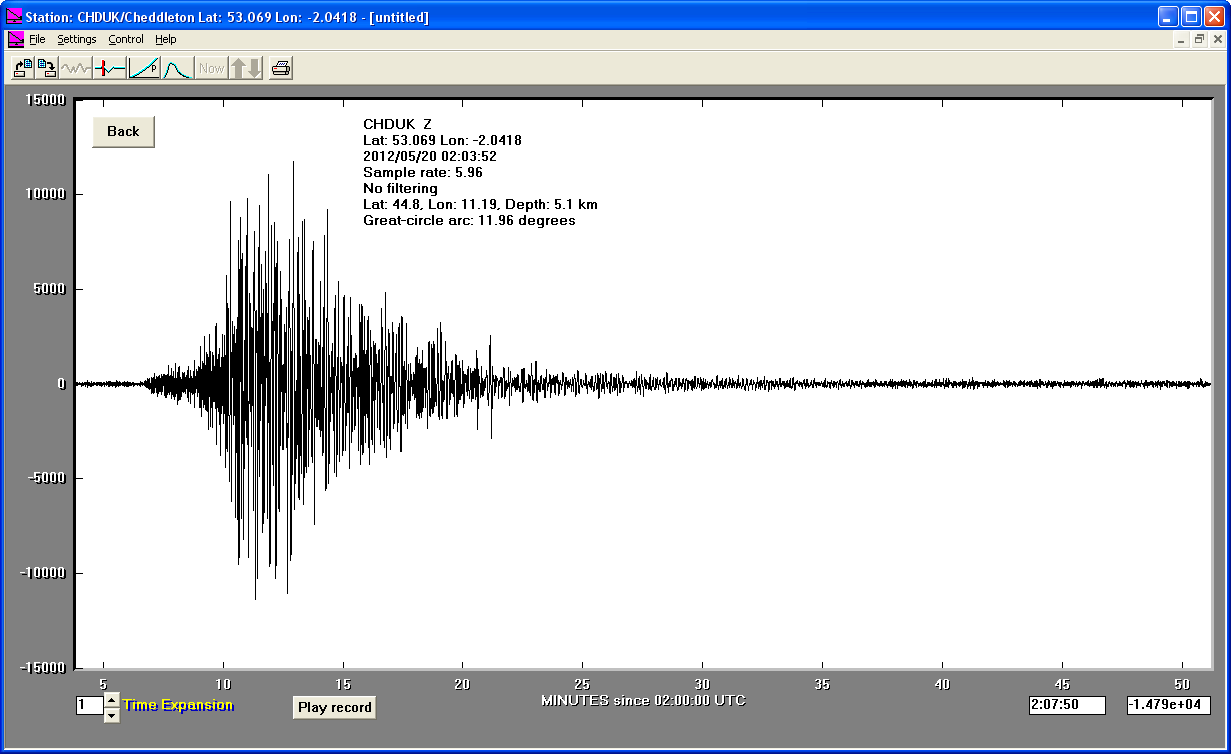Open the Settings menu
This screenshot has width=1231, height=754.
[x=77, y=39]
